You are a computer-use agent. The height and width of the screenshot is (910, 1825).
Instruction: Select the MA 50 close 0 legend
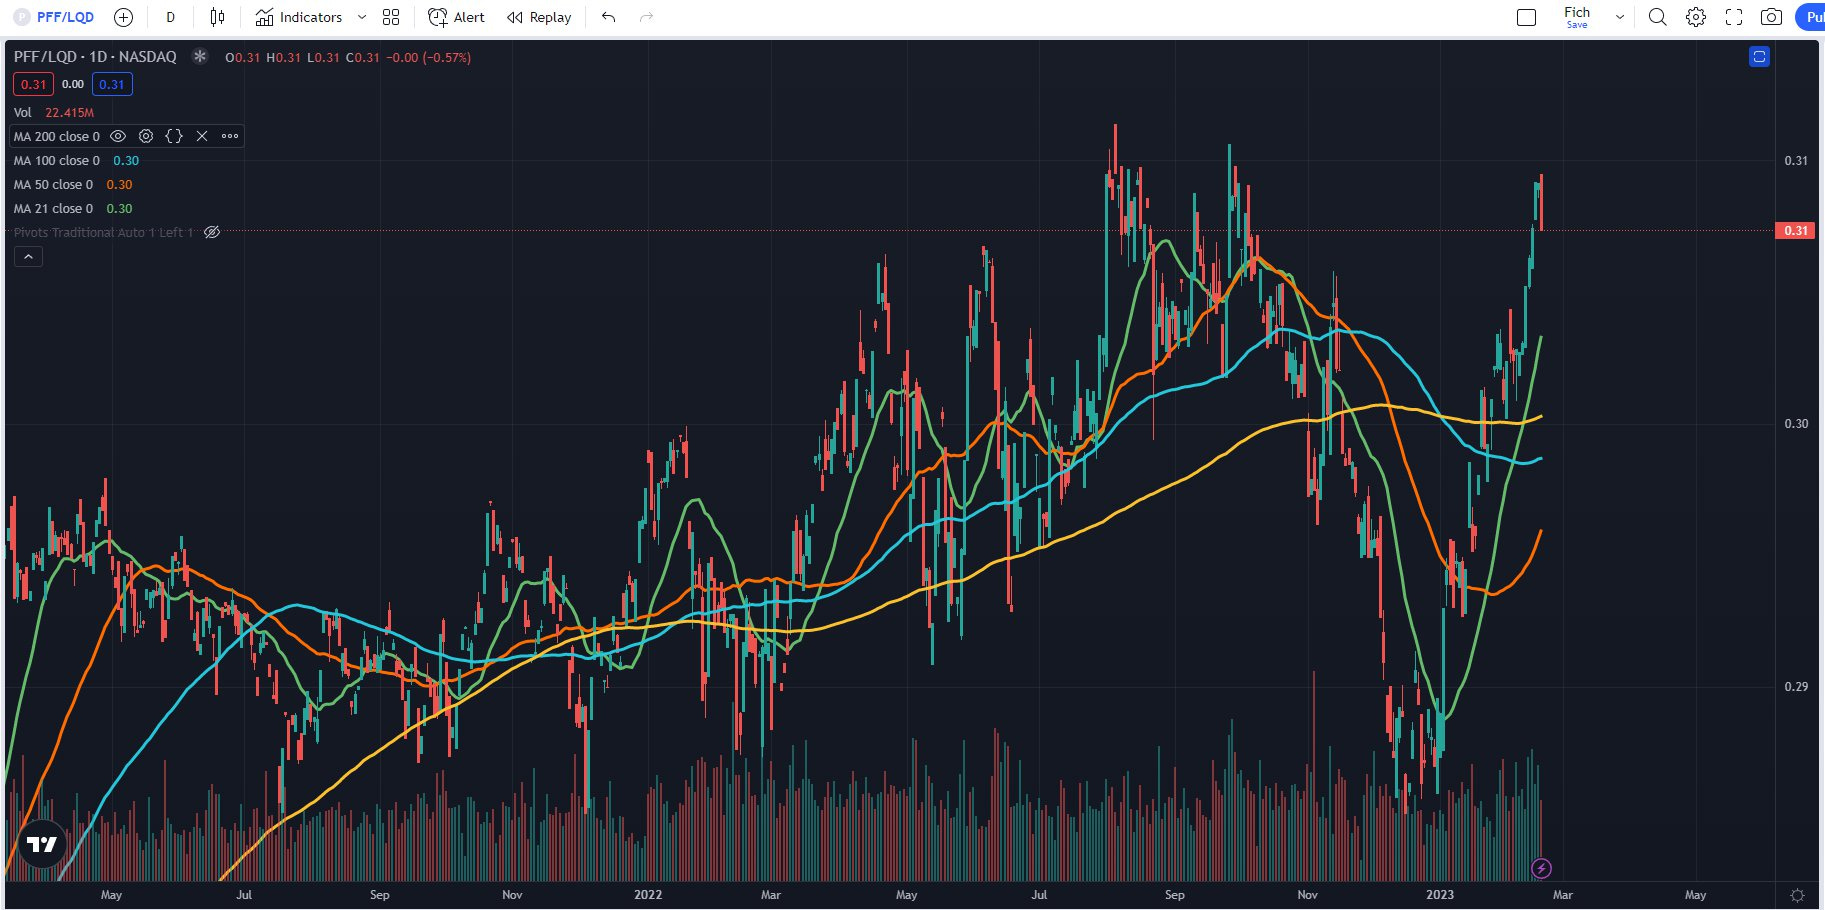point(53,185)
